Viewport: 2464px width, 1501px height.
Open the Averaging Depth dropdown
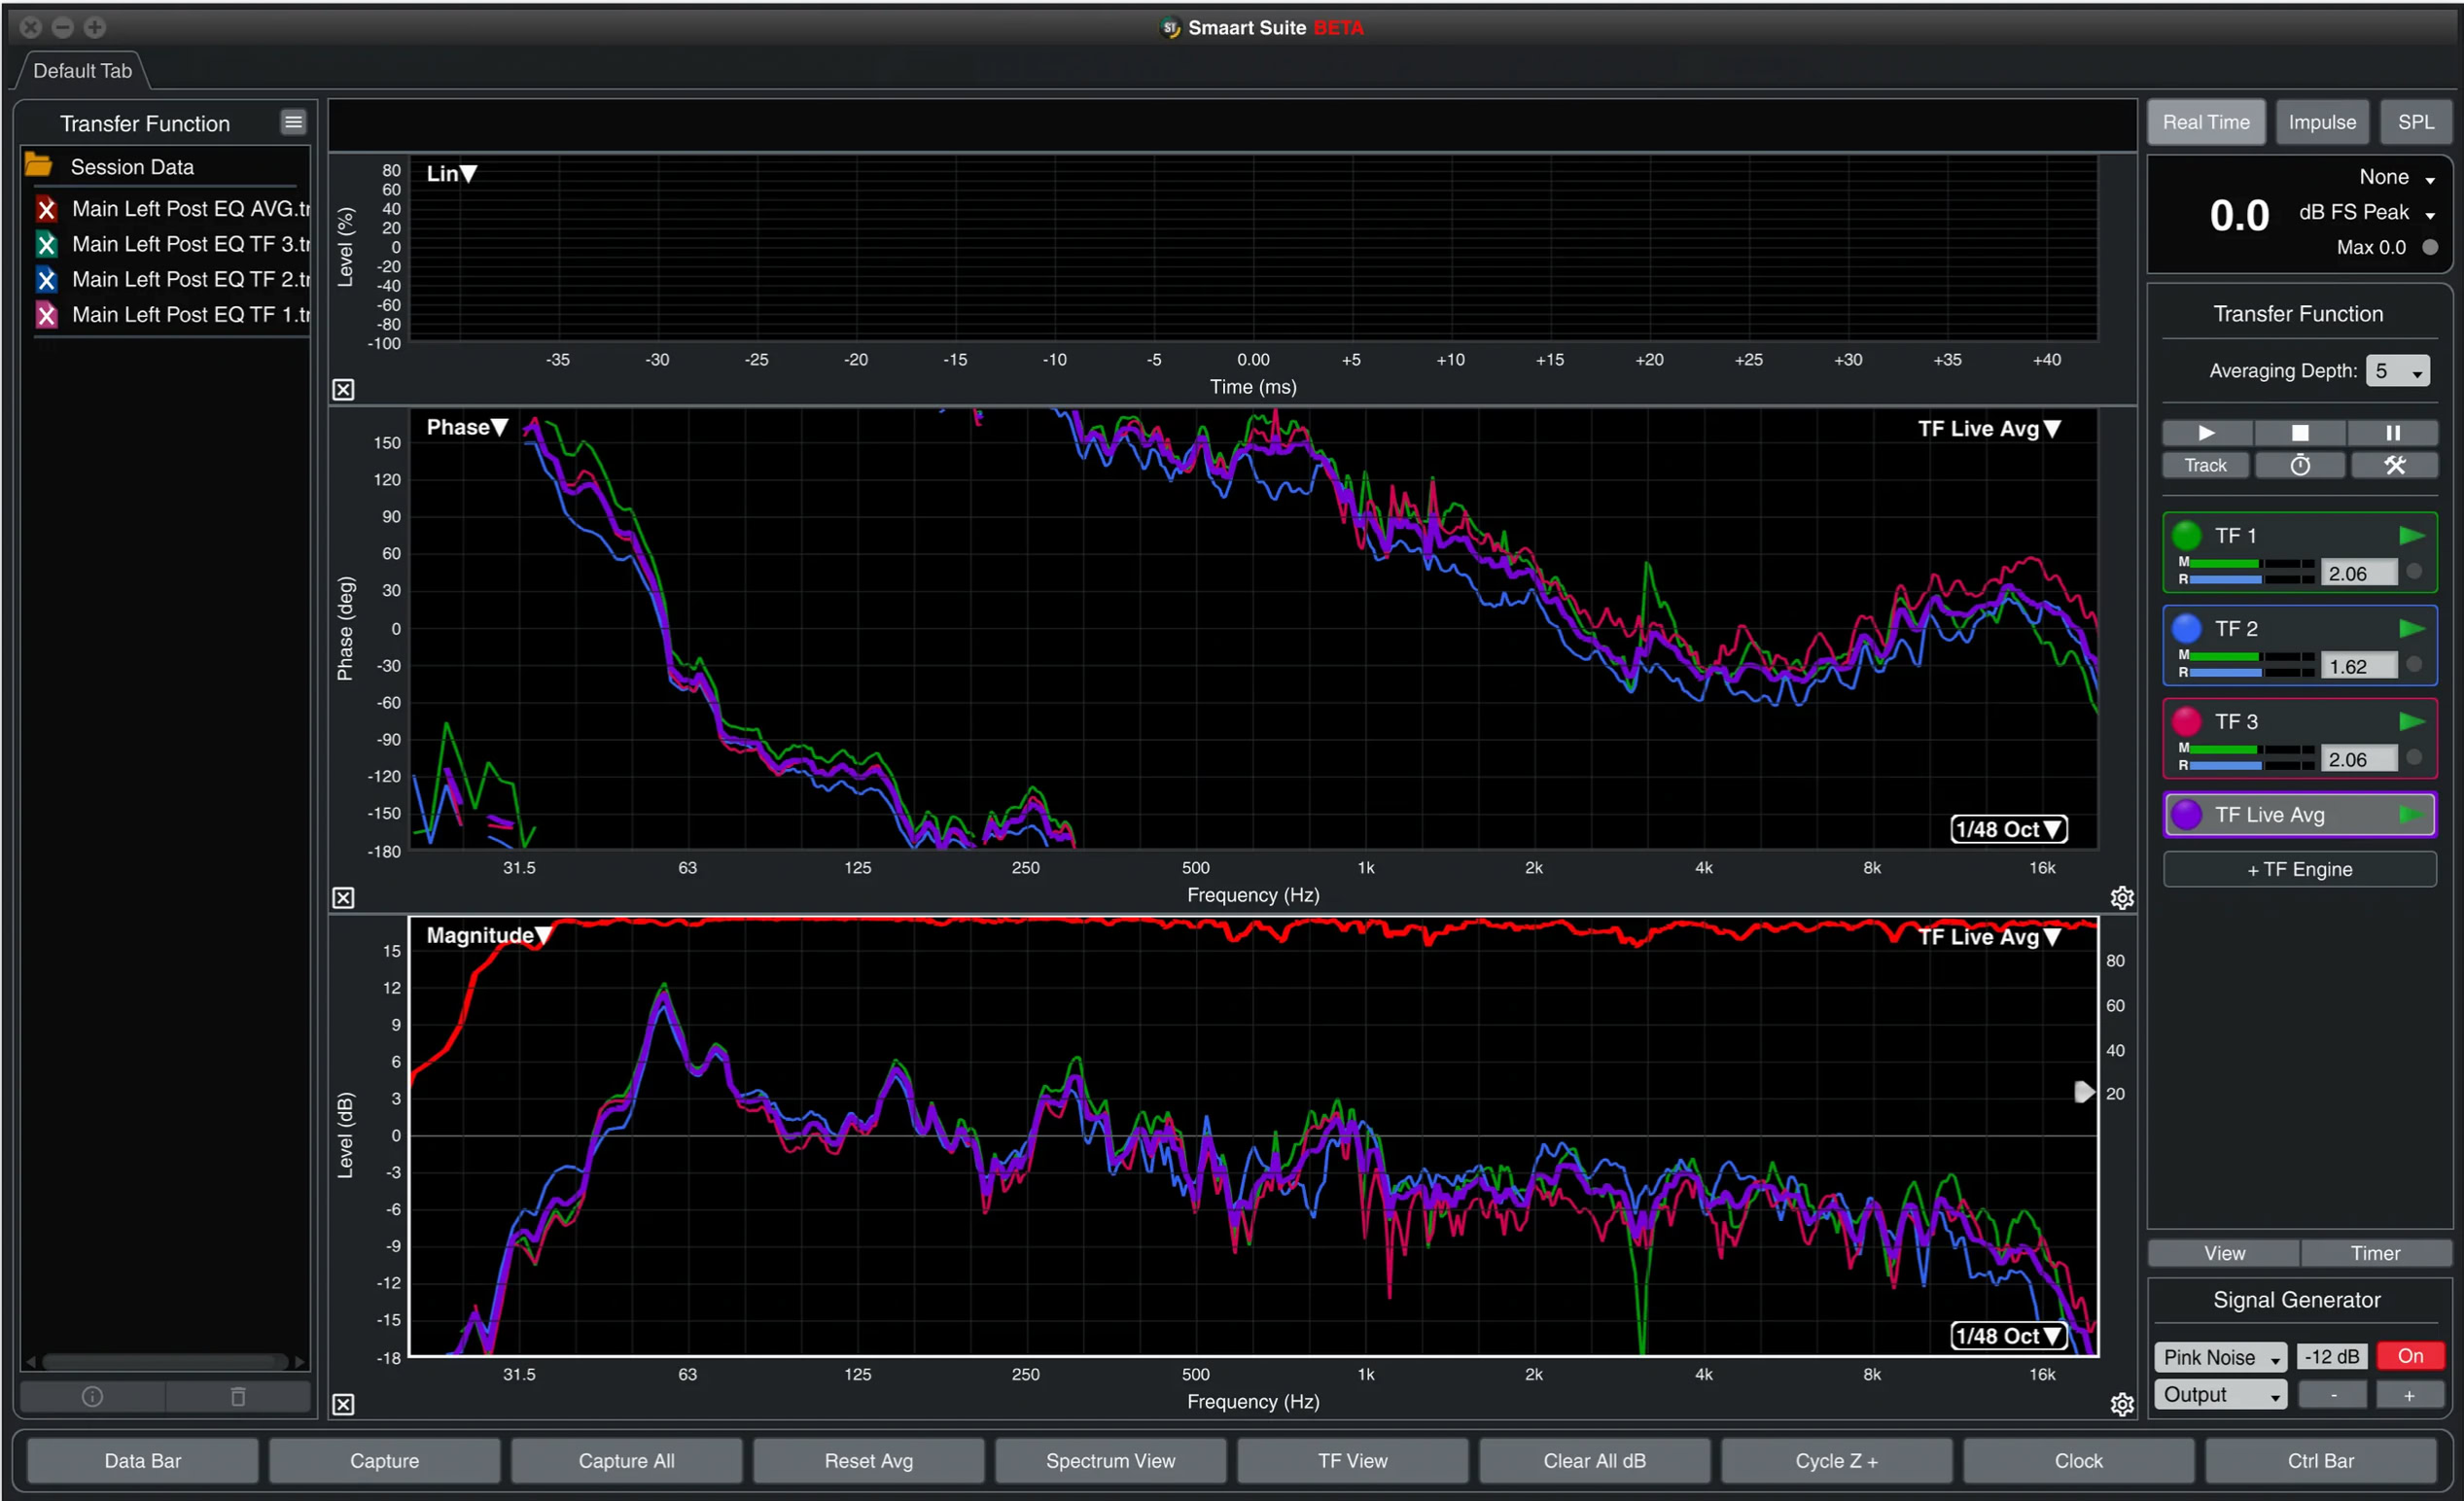[2397, 371]
